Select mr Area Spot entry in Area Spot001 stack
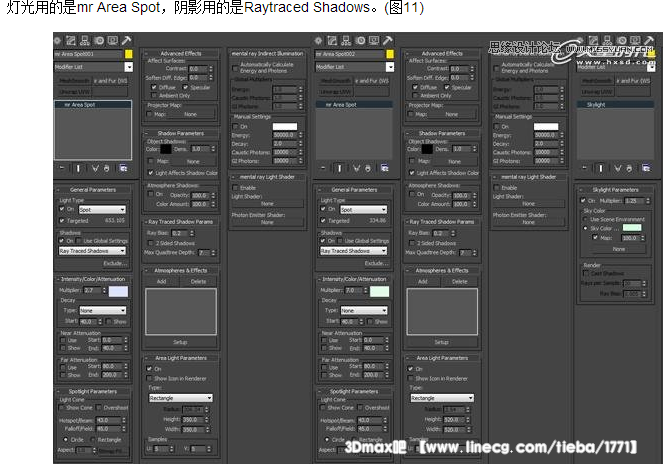This screenshot has height=464, width=666. click(x=93, y=105)
